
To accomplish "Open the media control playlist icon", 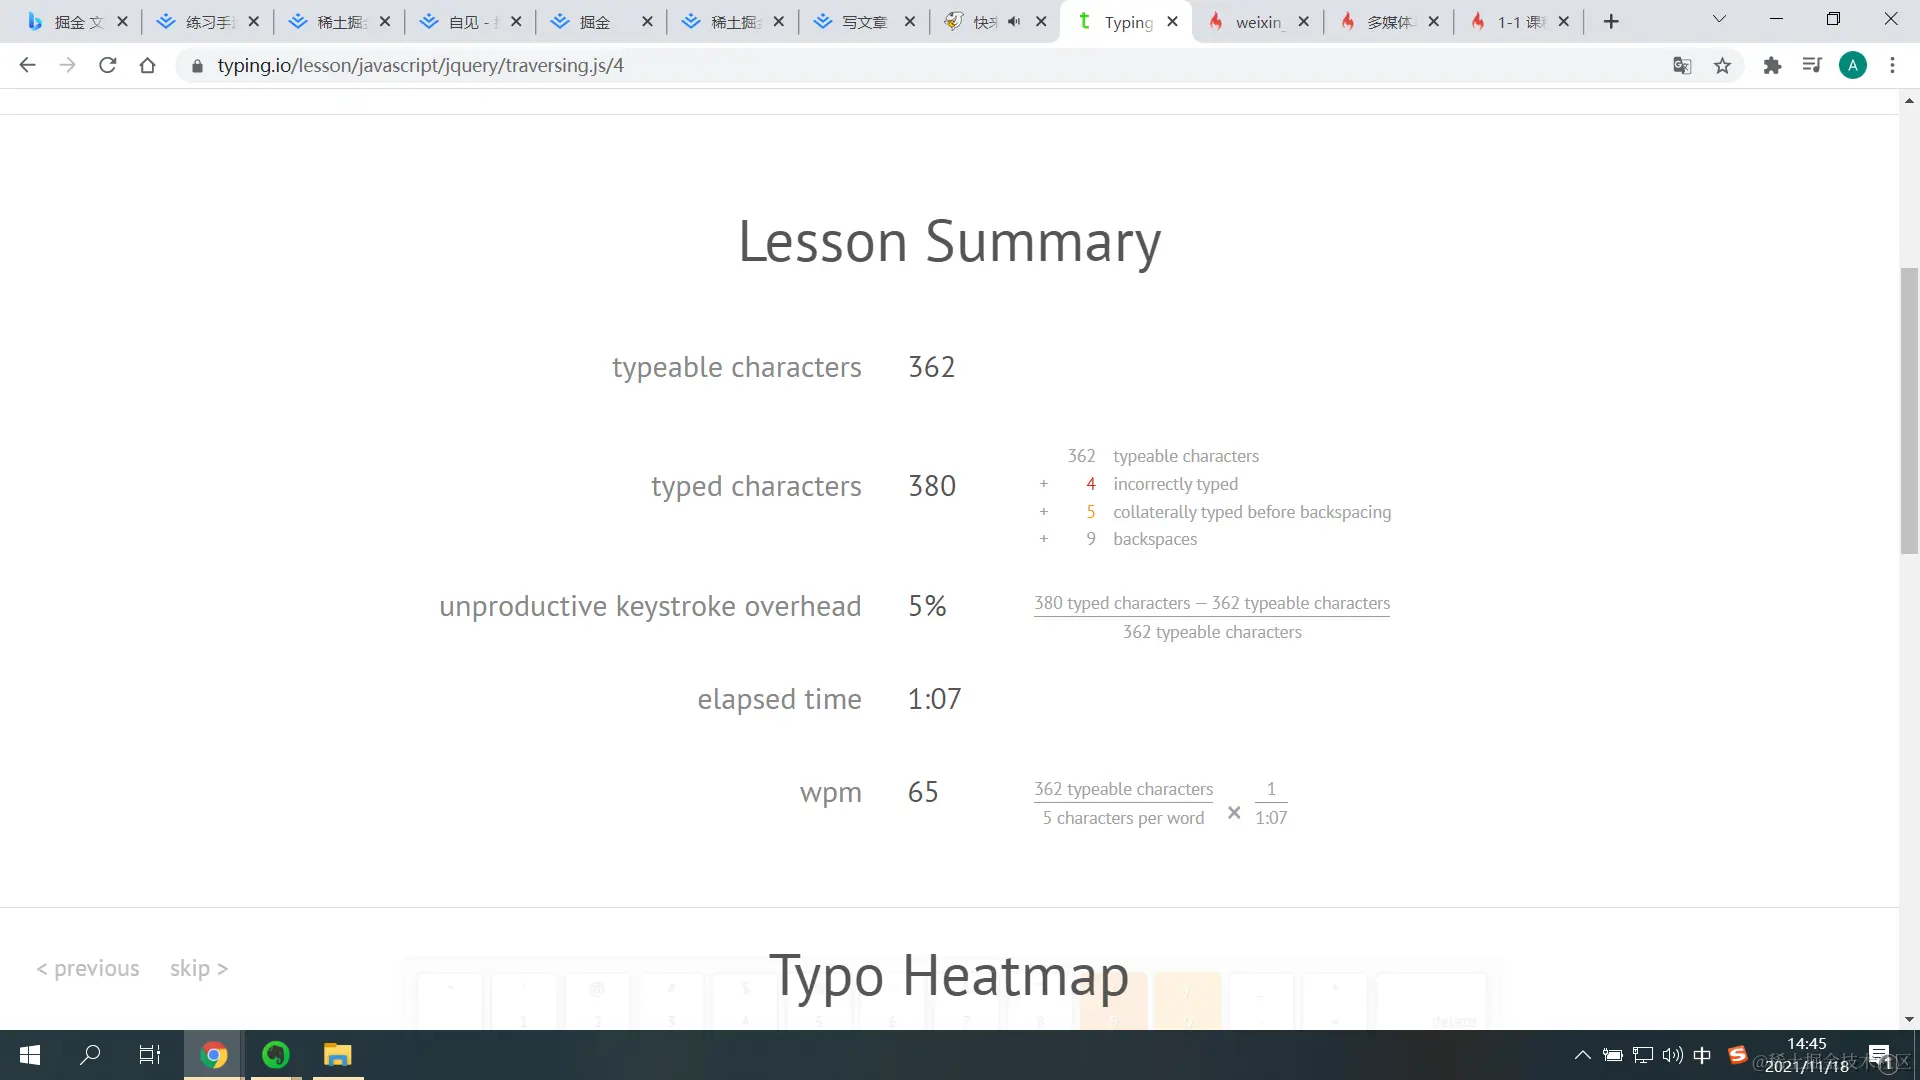I will (1812, 65).
